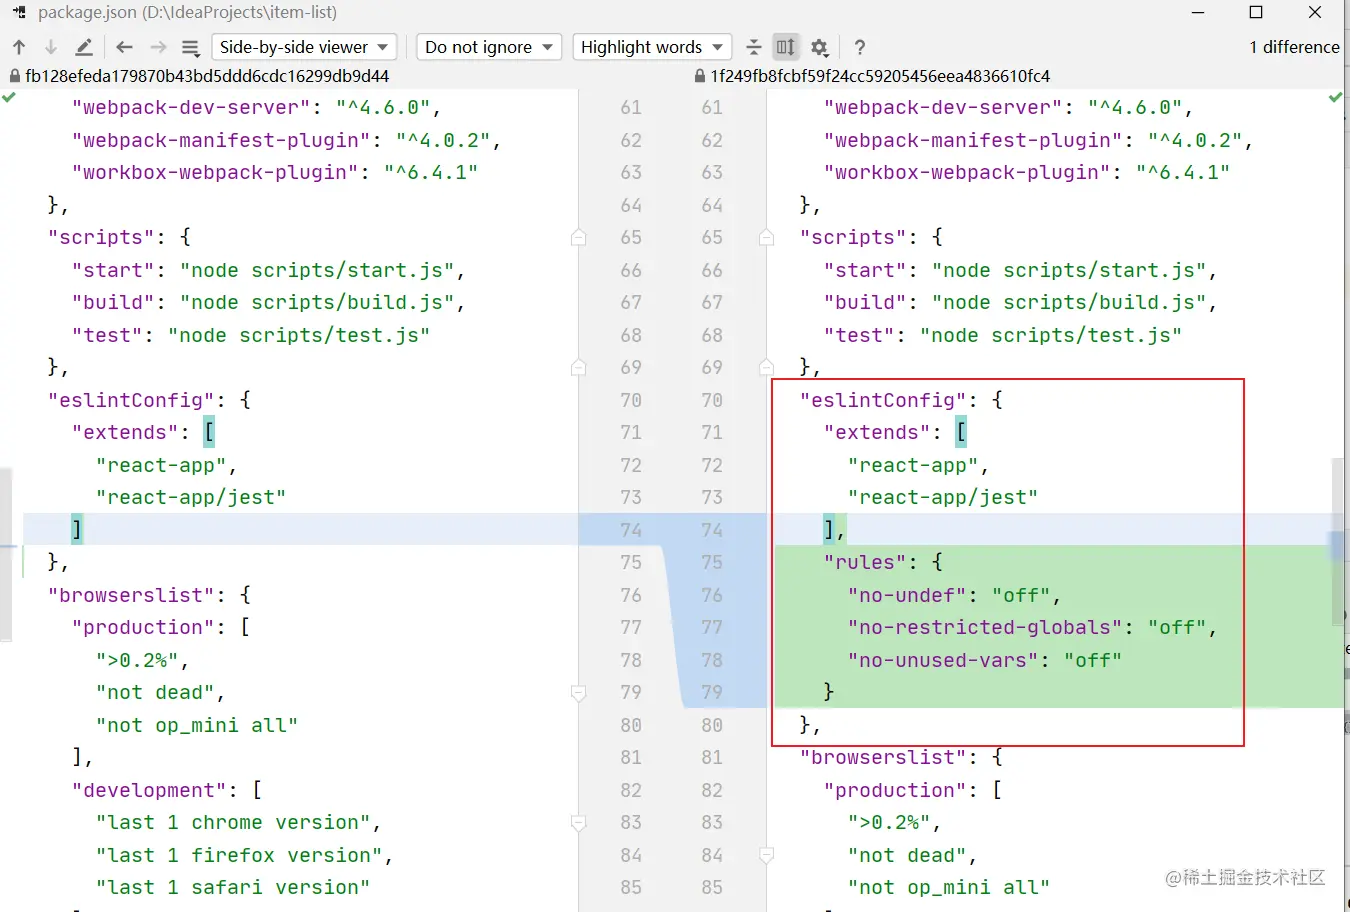This screenshot has width=1350, height=912.
Task: Collapse scripts block in right gutter line 65
Action: pos(766,238)
